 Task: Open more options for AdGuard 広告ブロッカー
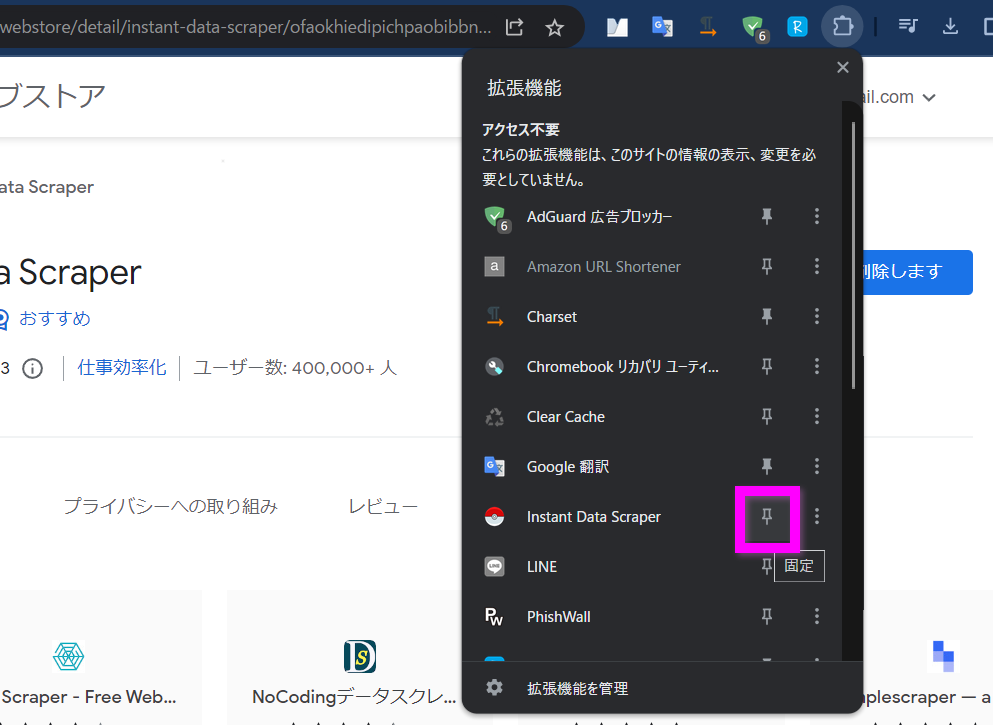817,217
